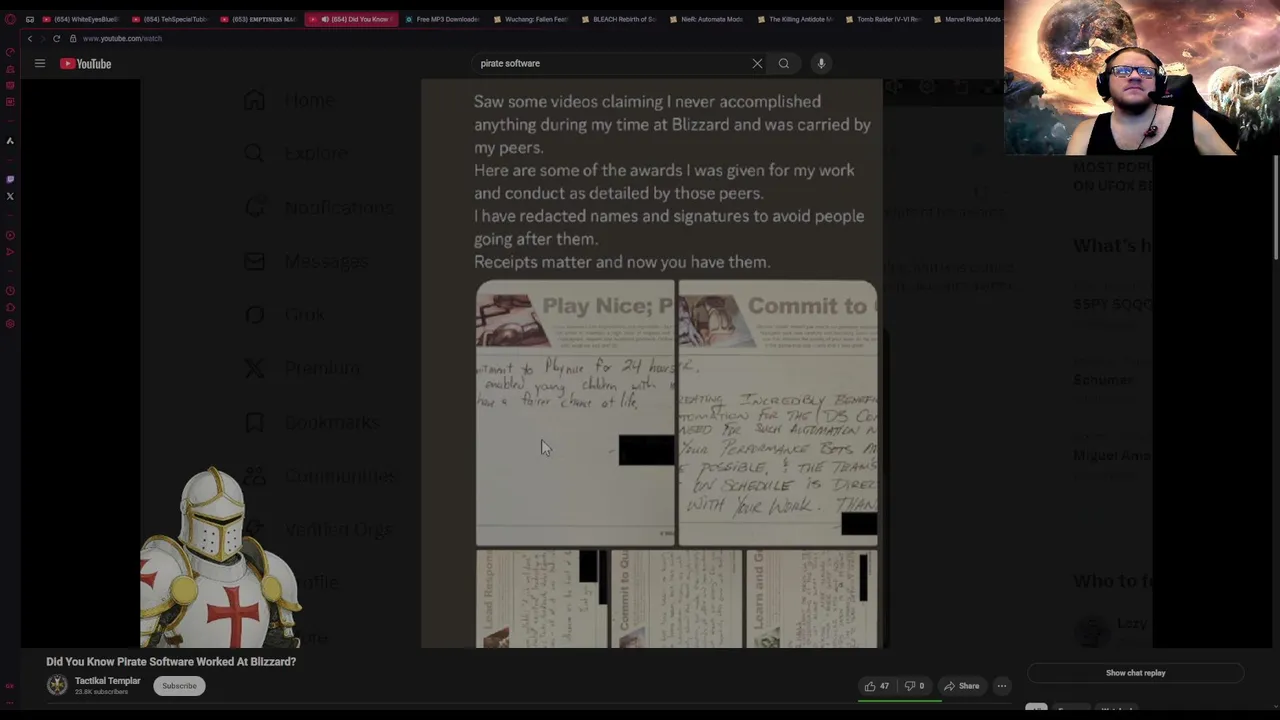Click Show chat replay button

pos(1135,673)
